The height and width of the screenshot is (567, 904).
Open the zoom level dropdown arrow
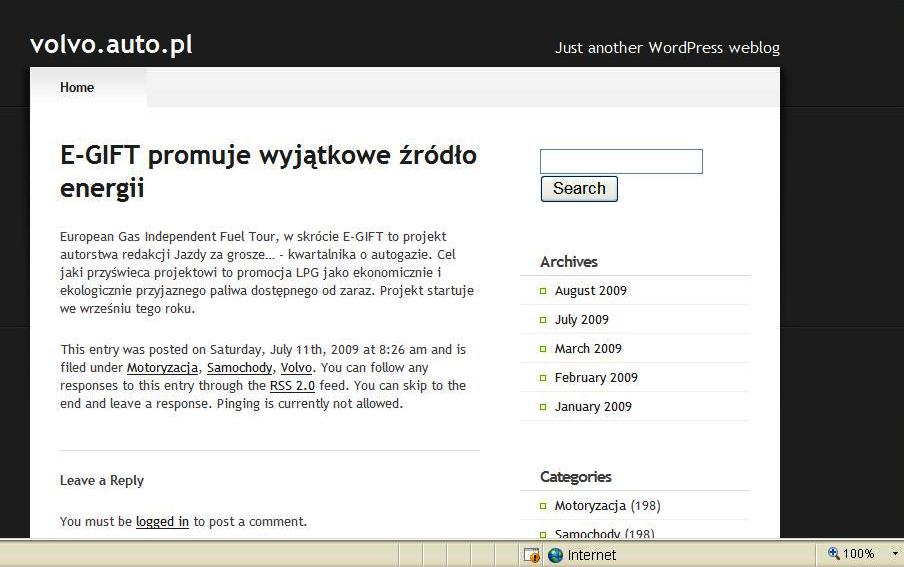coord(895,554)
